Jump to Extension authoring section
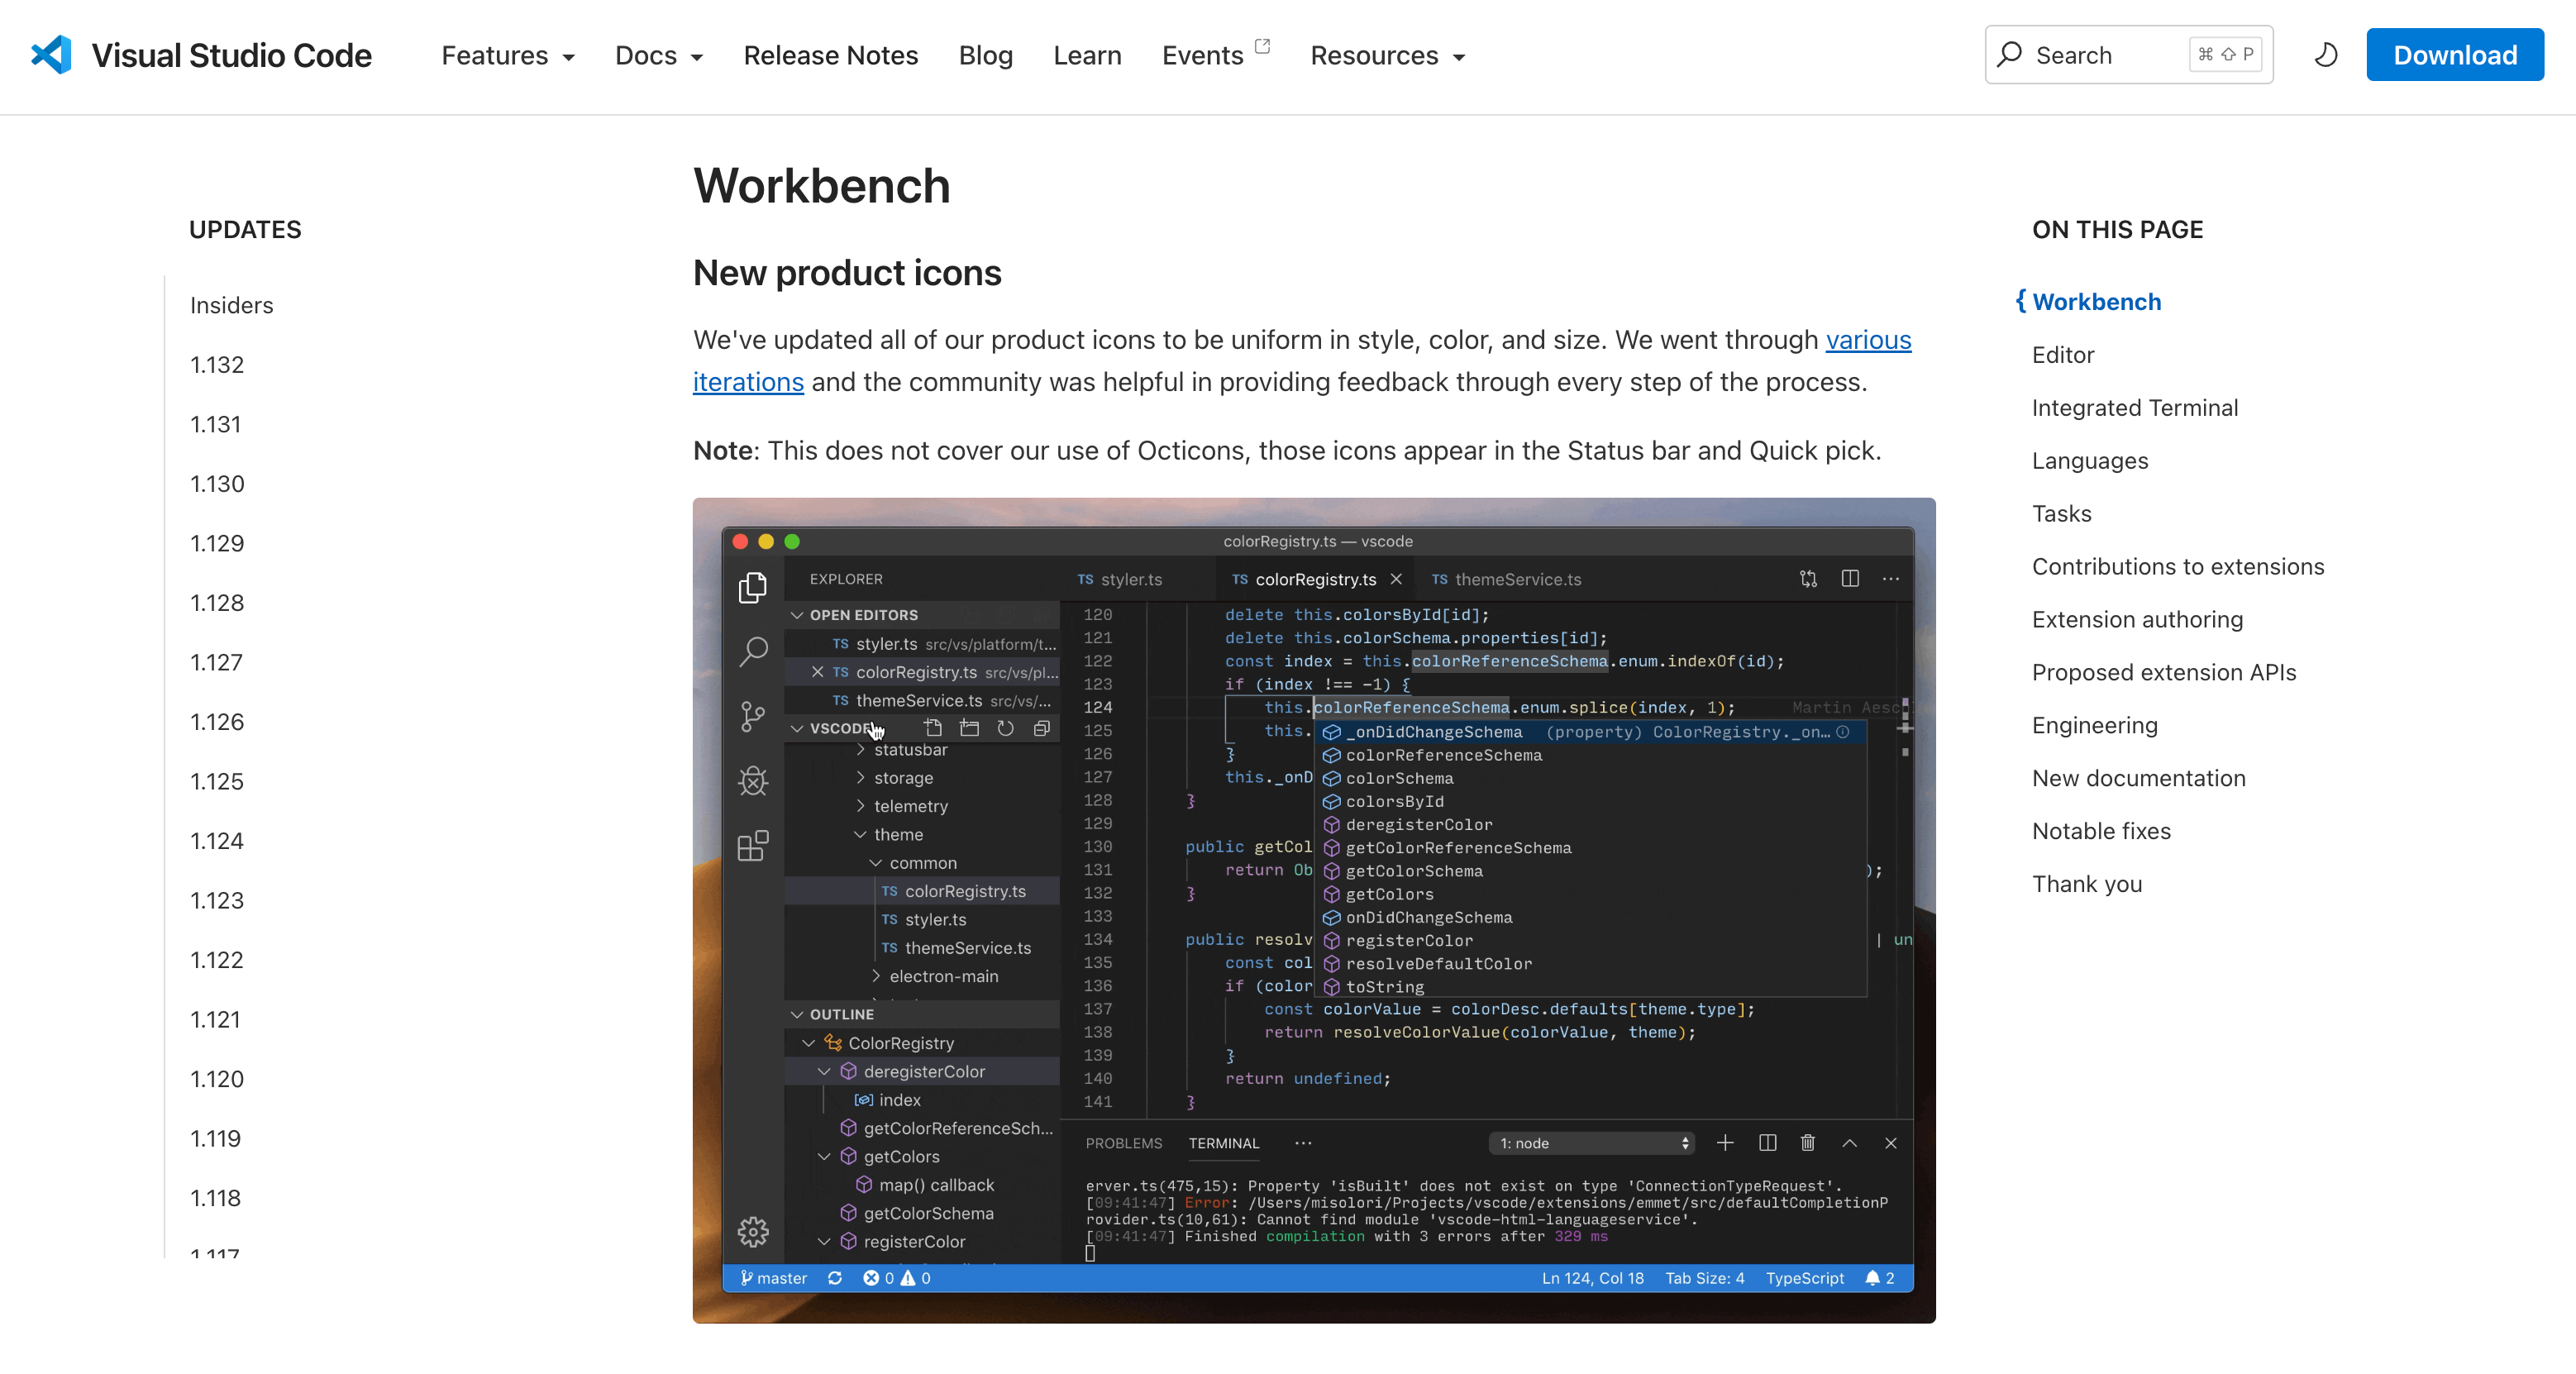 click(x=2137, y=620)
